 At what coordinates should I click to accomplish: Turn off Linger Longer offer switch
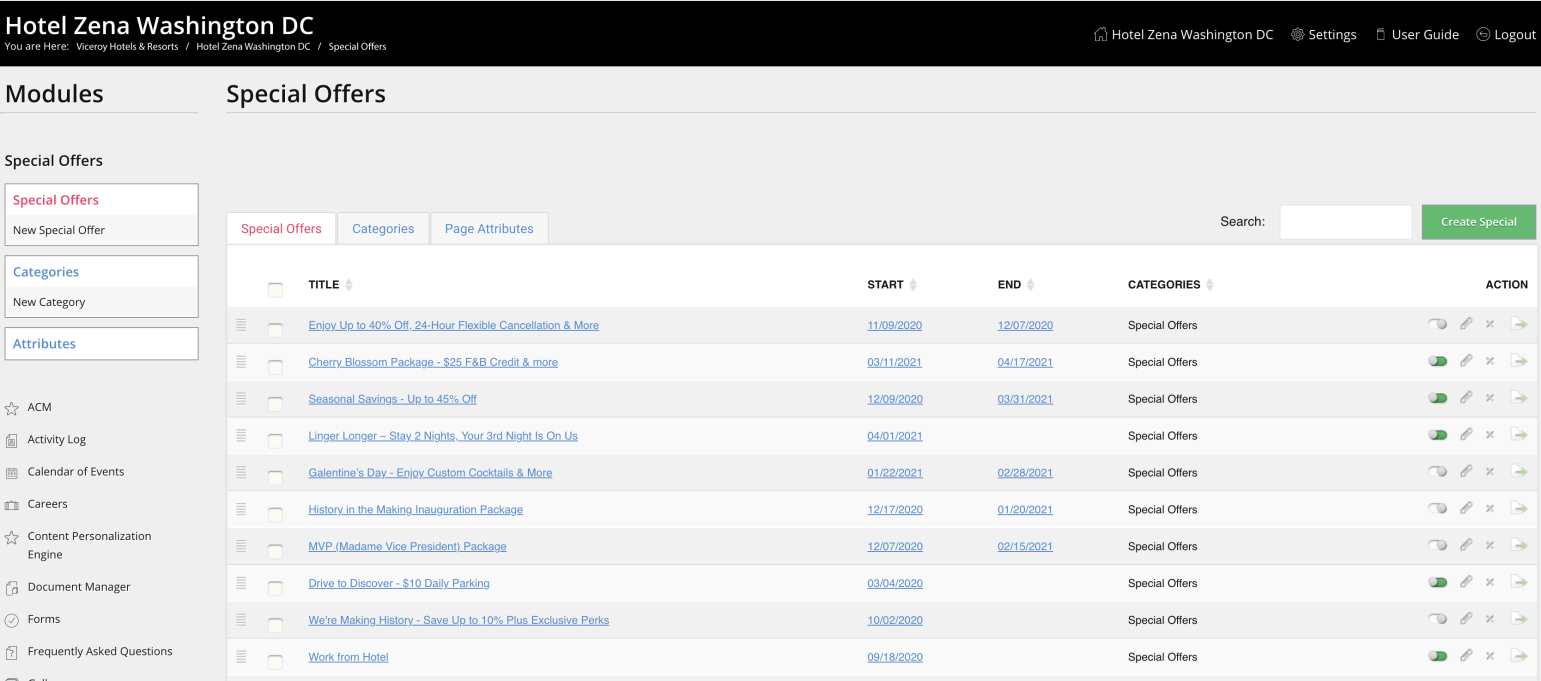1438,435
